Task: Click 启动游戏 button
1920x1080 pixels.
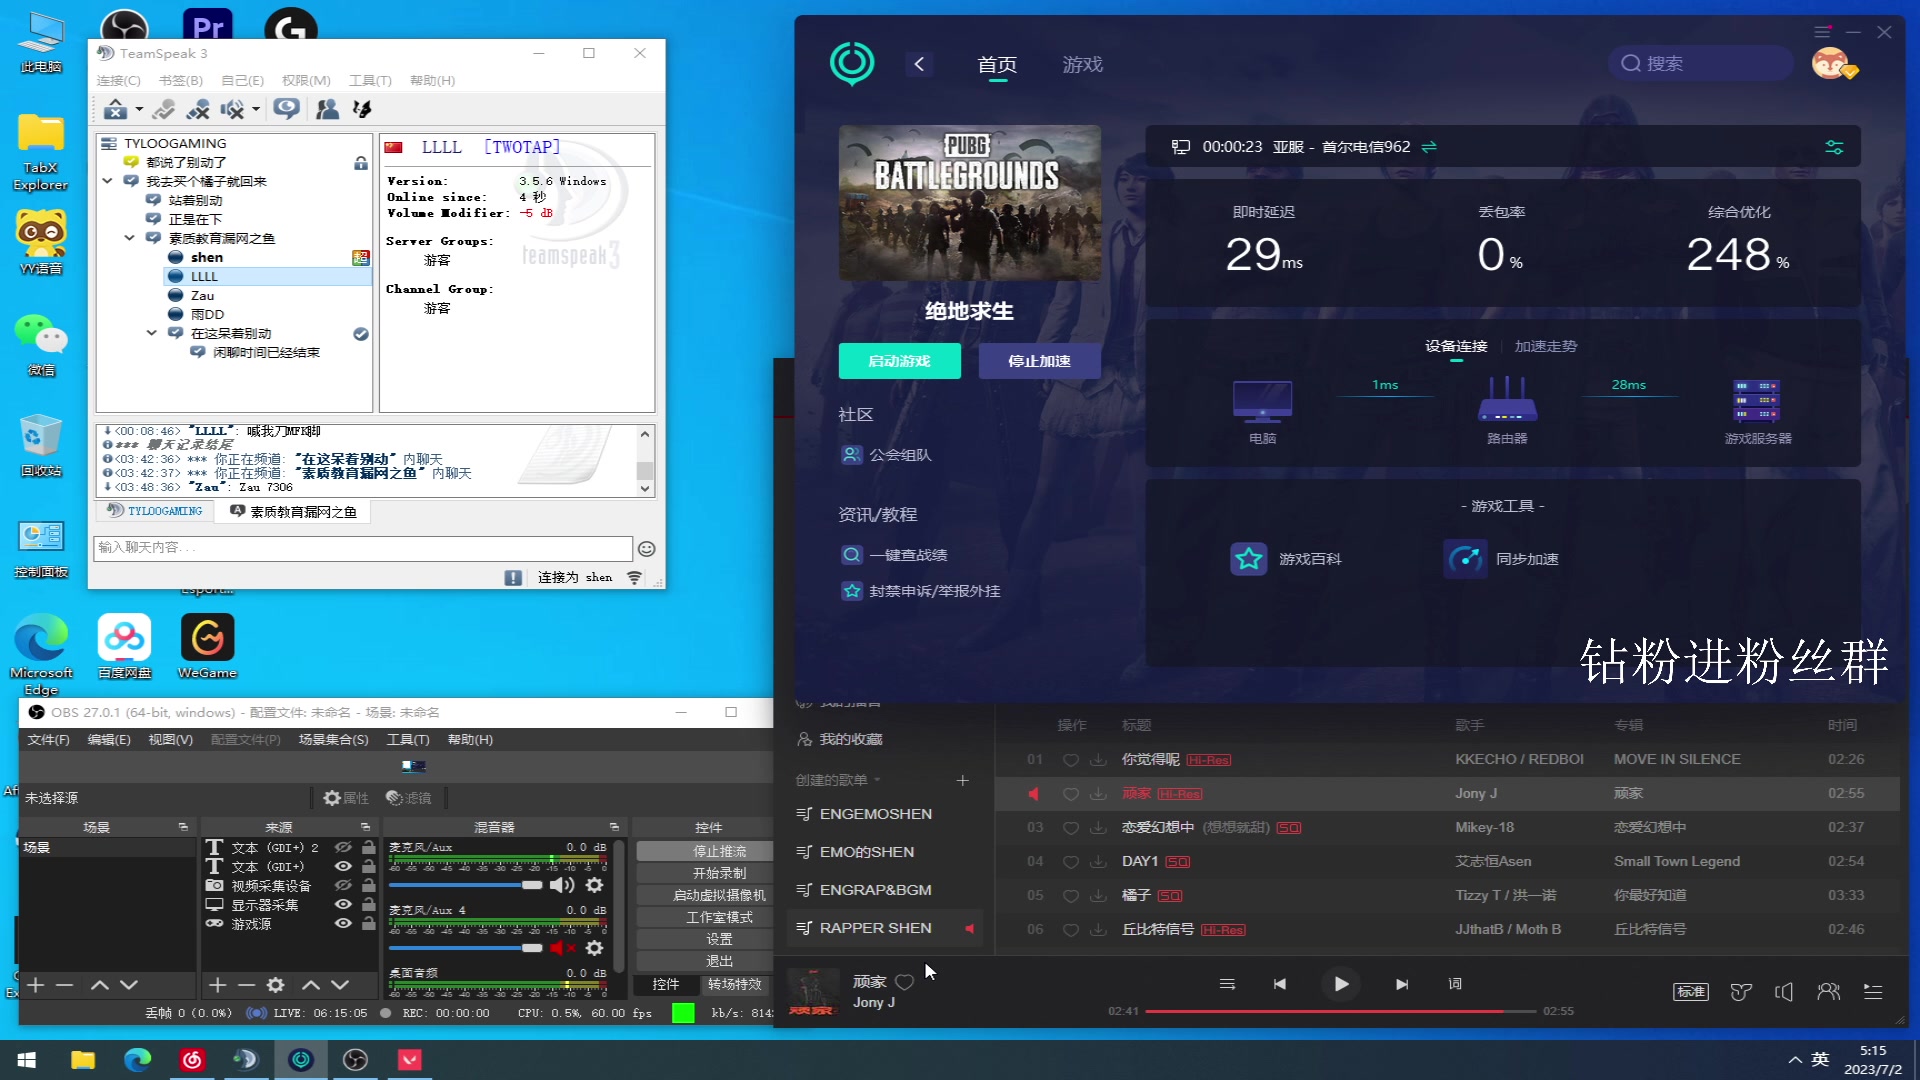Action: tap(899, 361)
